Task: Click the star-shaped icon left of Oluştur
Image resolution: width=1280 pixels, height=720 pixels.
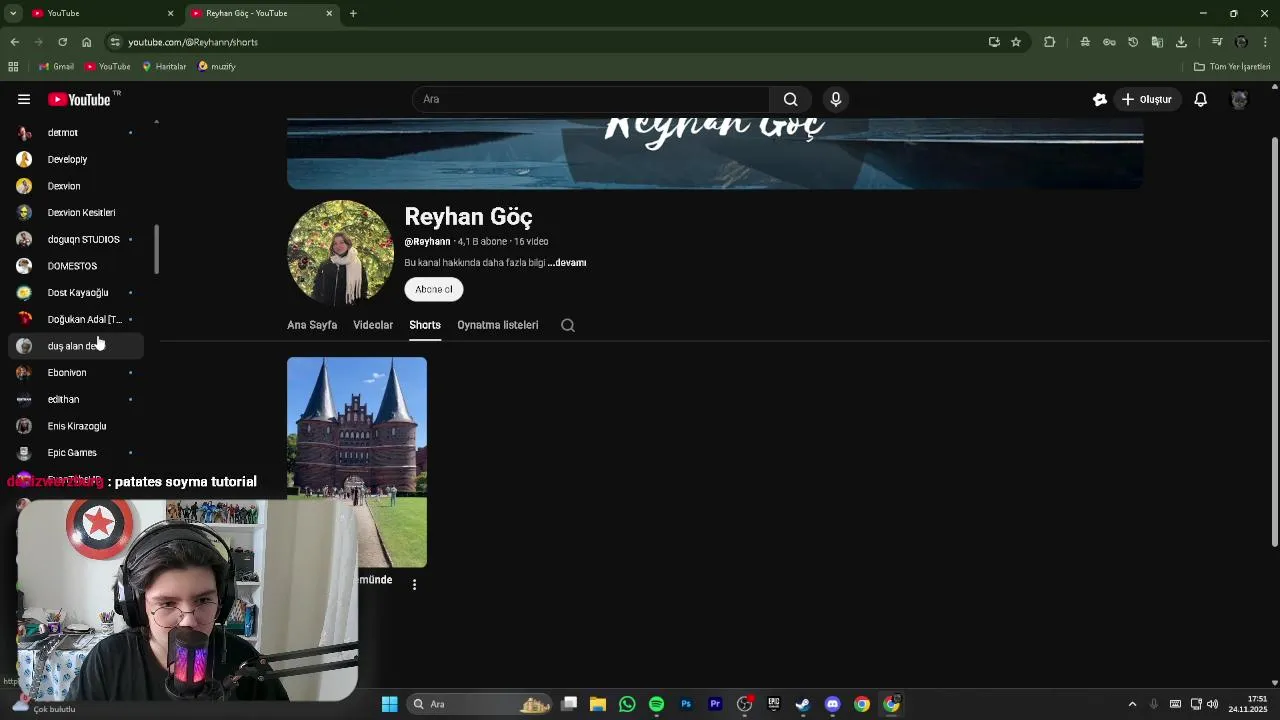Action: point(1099,99)
